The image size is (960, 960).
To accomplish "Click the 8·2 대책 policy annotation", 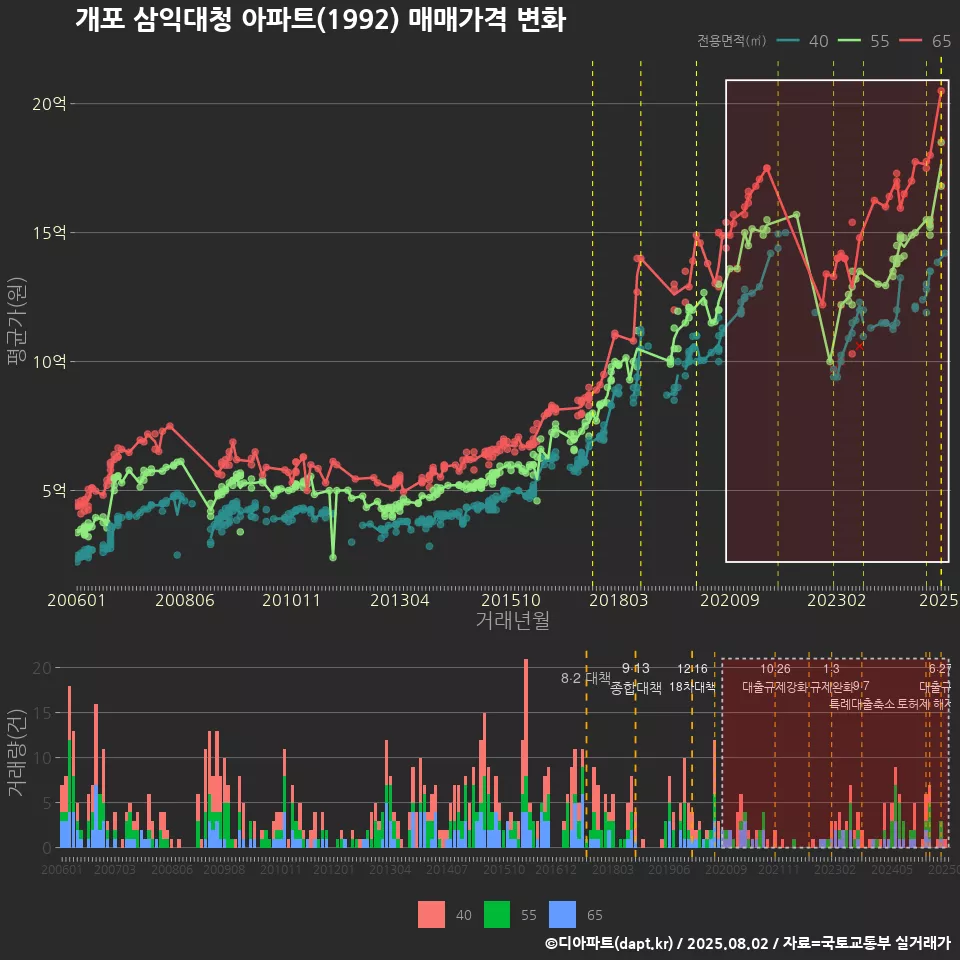I will coord(585,678).
